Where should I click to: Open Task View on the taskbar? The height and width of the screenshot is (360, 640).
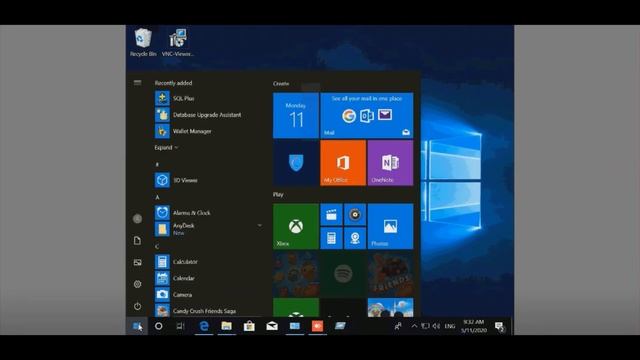pyautogui.click(x=180, y=326)
